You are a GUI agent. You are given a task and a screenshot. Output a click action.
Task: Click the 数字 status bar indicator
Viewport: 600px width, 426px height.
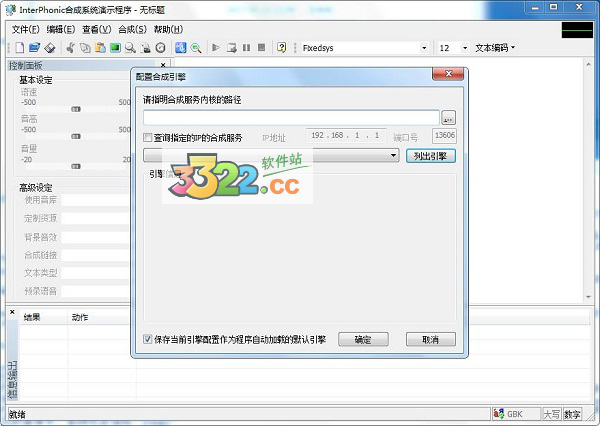pyautogui.click(x=572, y=414)
